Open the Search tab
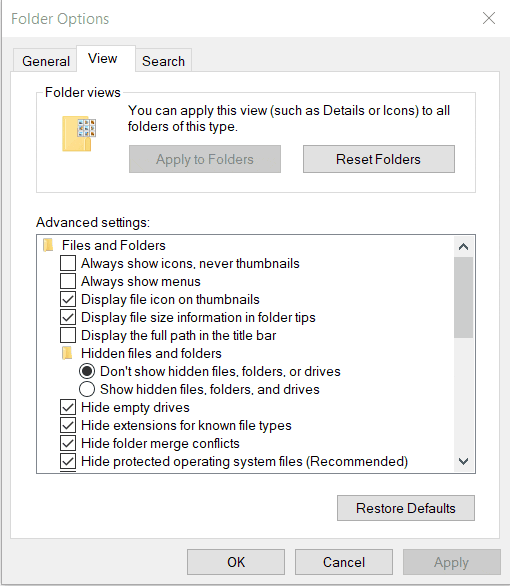This screenshot has width=510, height=586. (163, 61)
